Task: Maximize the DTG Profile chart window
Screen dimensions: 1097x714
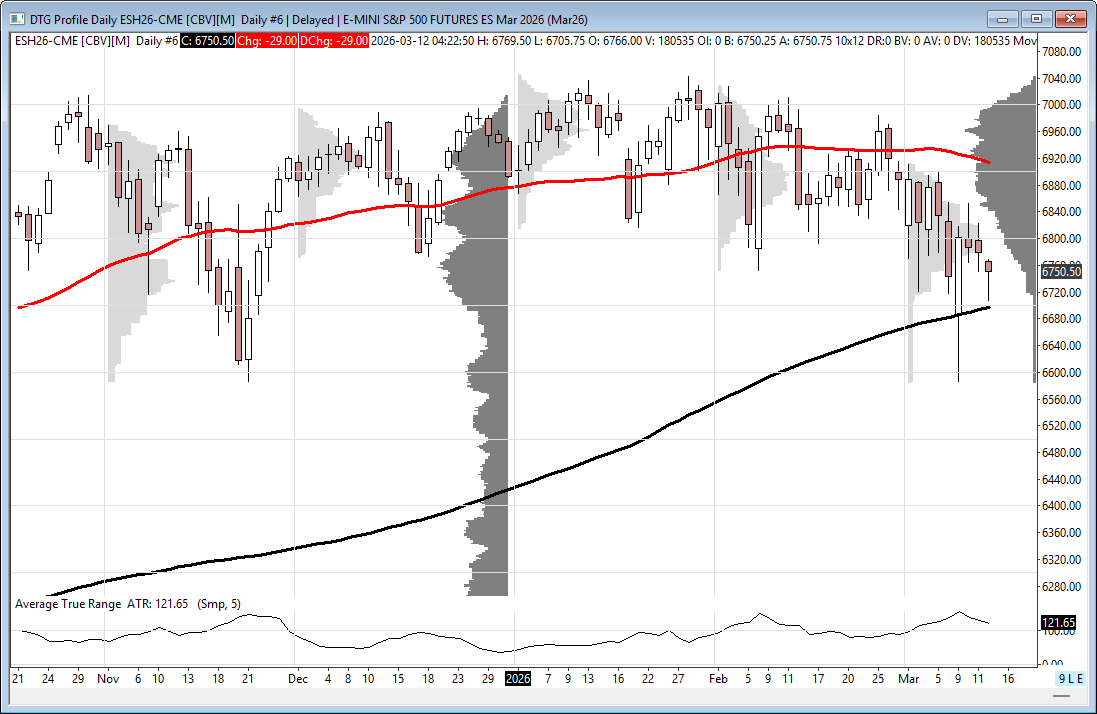Action: point(1036,18)
